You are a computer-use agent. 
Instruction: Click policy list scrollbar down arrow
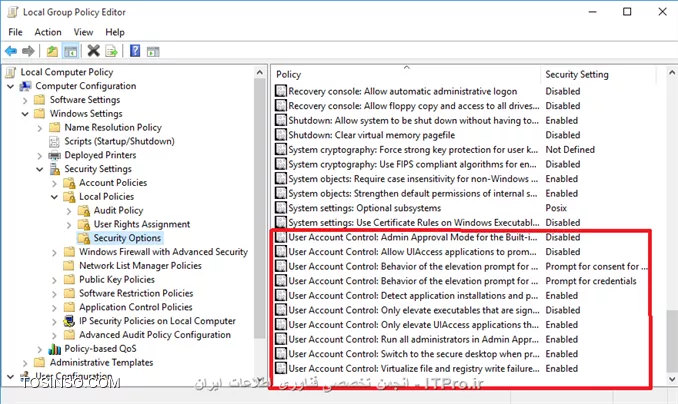coord(672,379)
